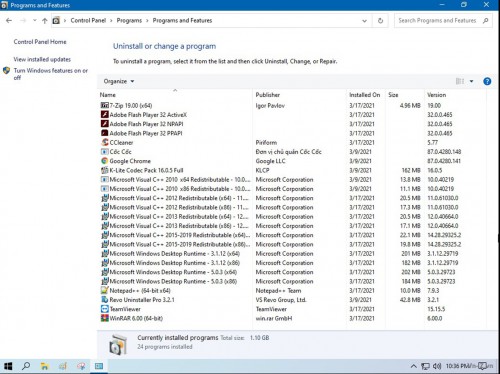Click the K-Lite Codec Pack icon
The height and width of the screenshot is (374, 500).
pyautogui.click(x=105, y=170)
